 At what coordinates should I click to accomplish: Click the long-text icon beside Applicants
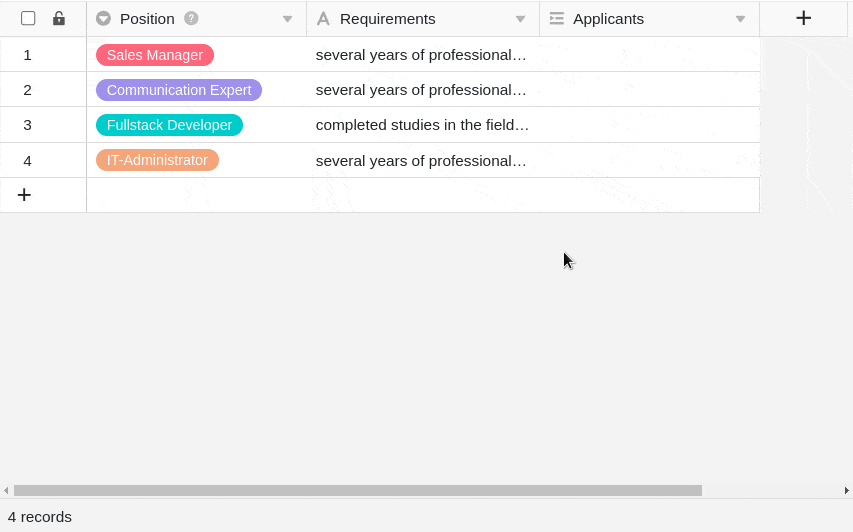[x=557, y=19]
